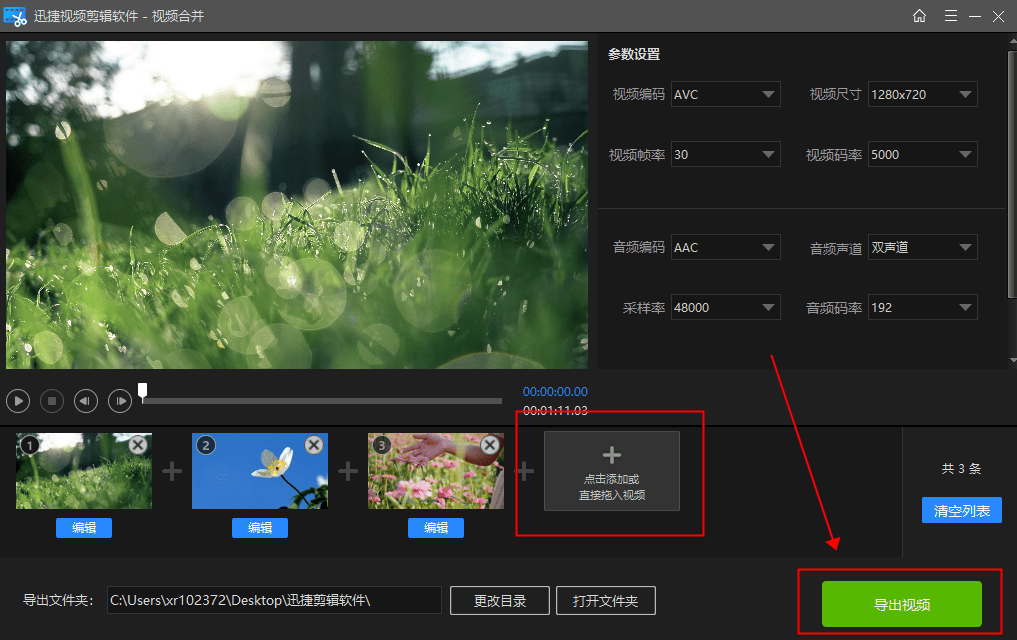Viewport: 1017px width, 640px height.
Task: Click the video preview area
Action: [297, 205]
